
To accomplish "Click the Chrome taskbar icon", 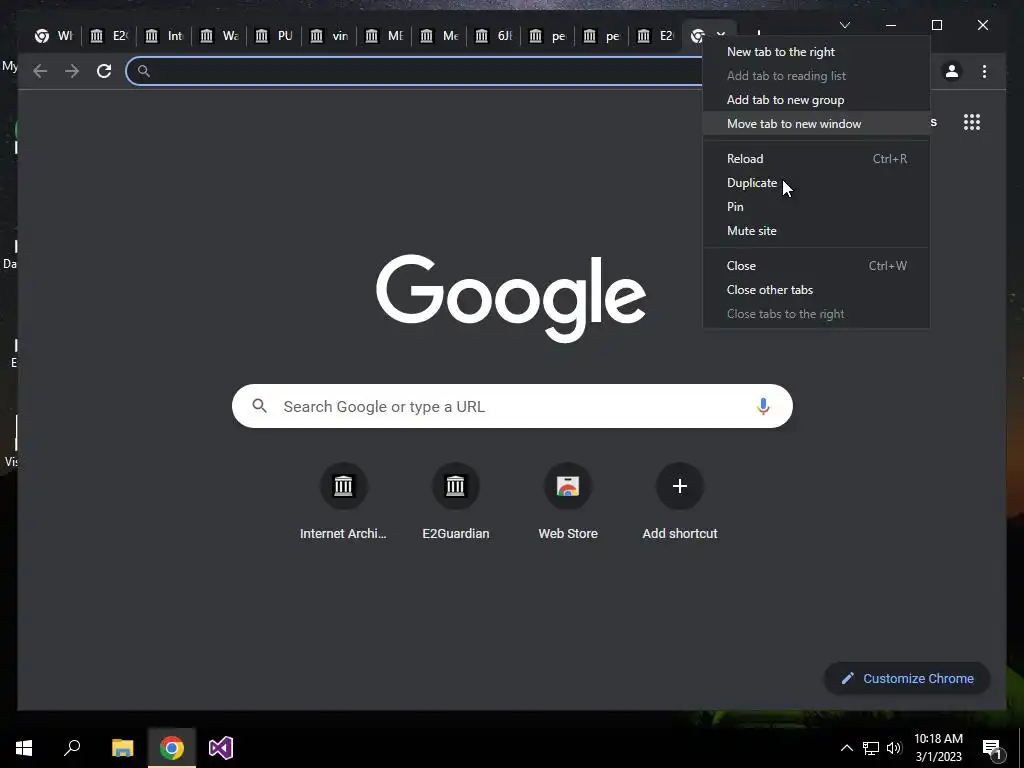I will click(x=172, y=748).
